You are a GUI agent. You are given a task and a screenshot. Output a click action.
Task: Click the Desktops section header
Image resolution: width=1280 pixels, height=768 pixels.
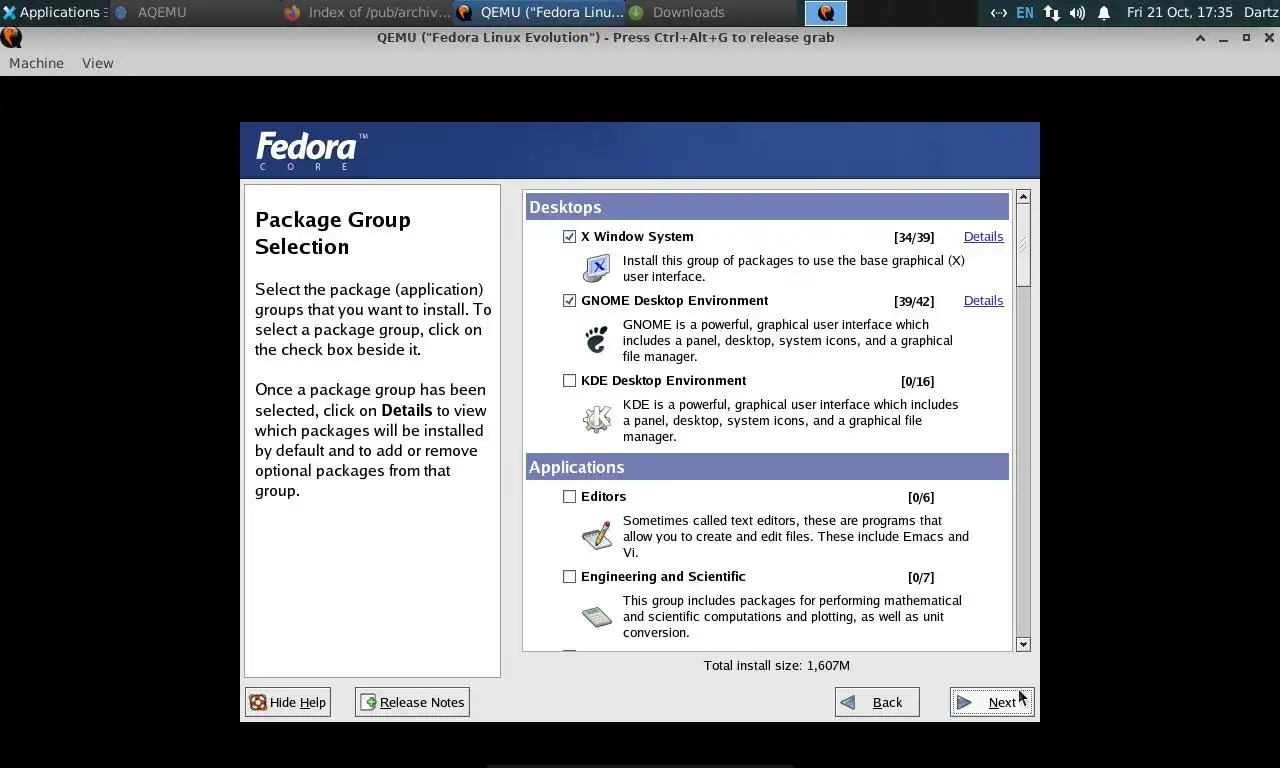tap(767, 207)
